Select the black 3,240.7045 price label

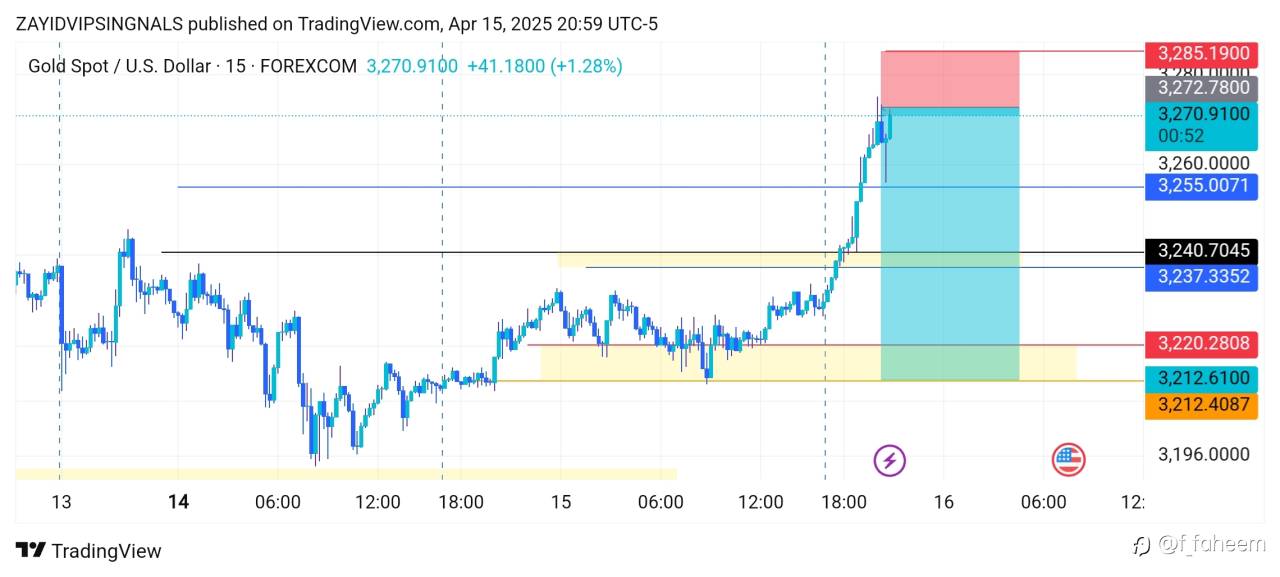(x=1201, y=250)
